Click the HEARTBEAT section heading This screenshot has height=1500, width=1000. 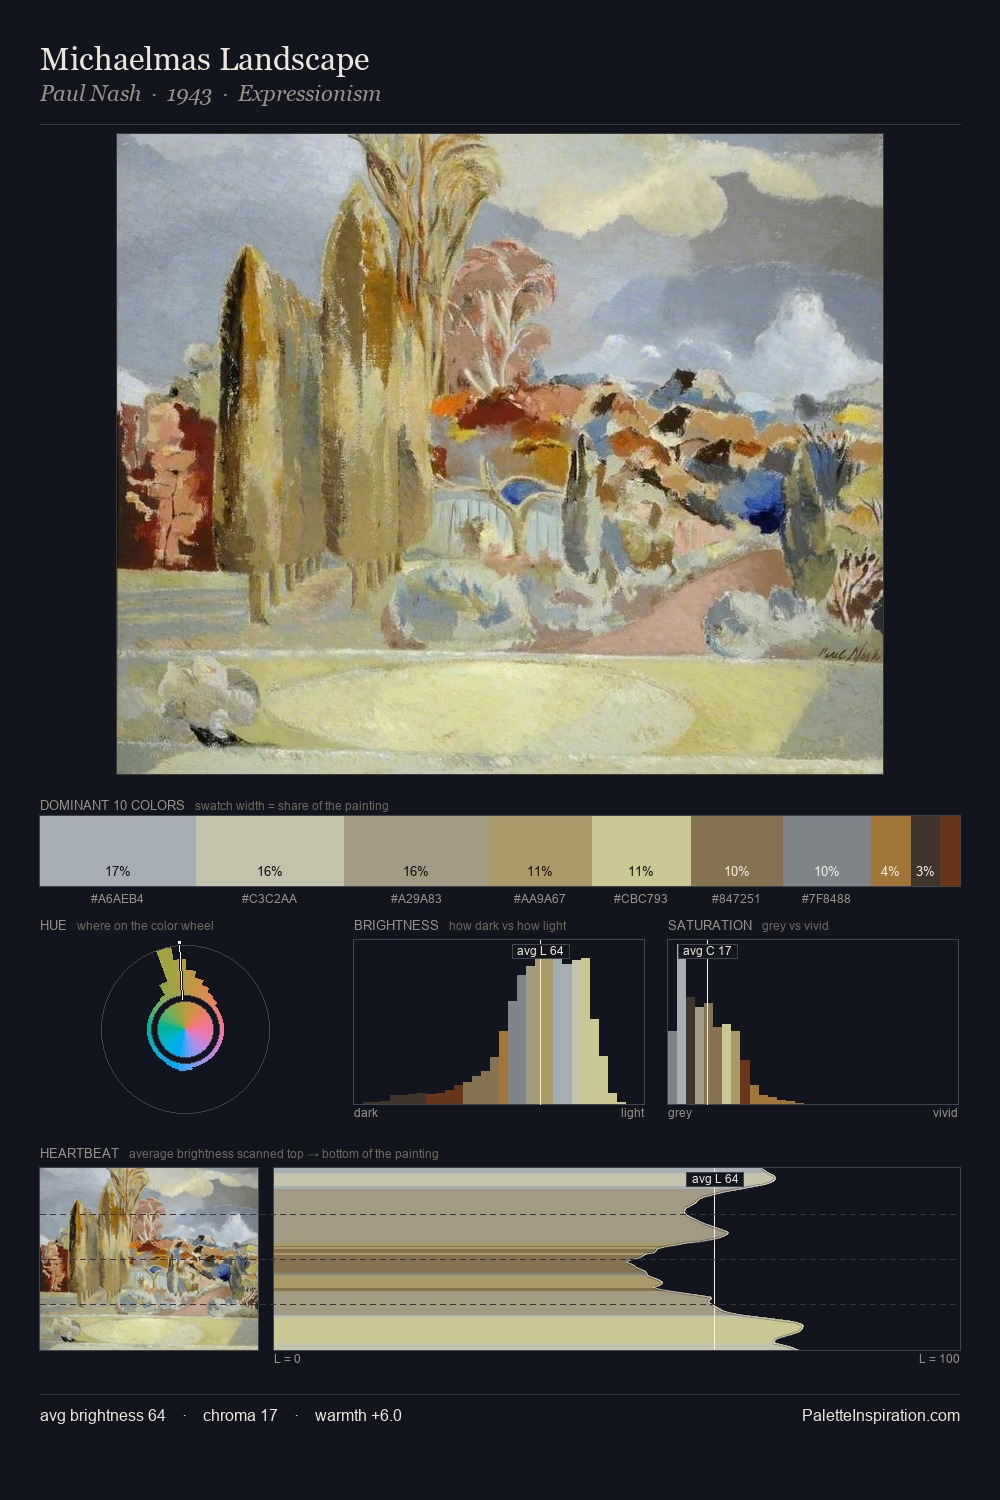79,1153
